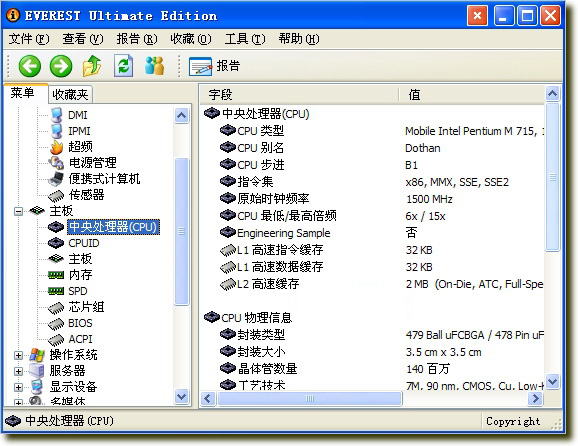Click the icon beside L1 高速指令缓存
The height and width of the screenshot is (446, 578).
pos(228,250)
